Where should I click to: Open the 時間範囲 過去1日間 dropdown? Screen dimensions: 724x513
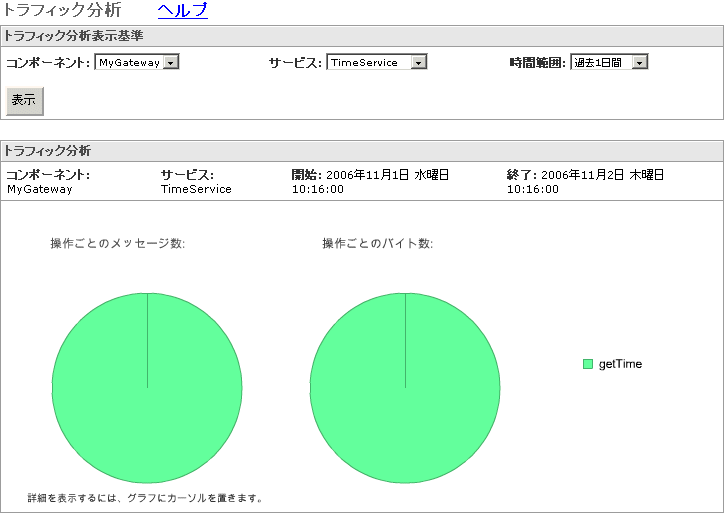609,62
